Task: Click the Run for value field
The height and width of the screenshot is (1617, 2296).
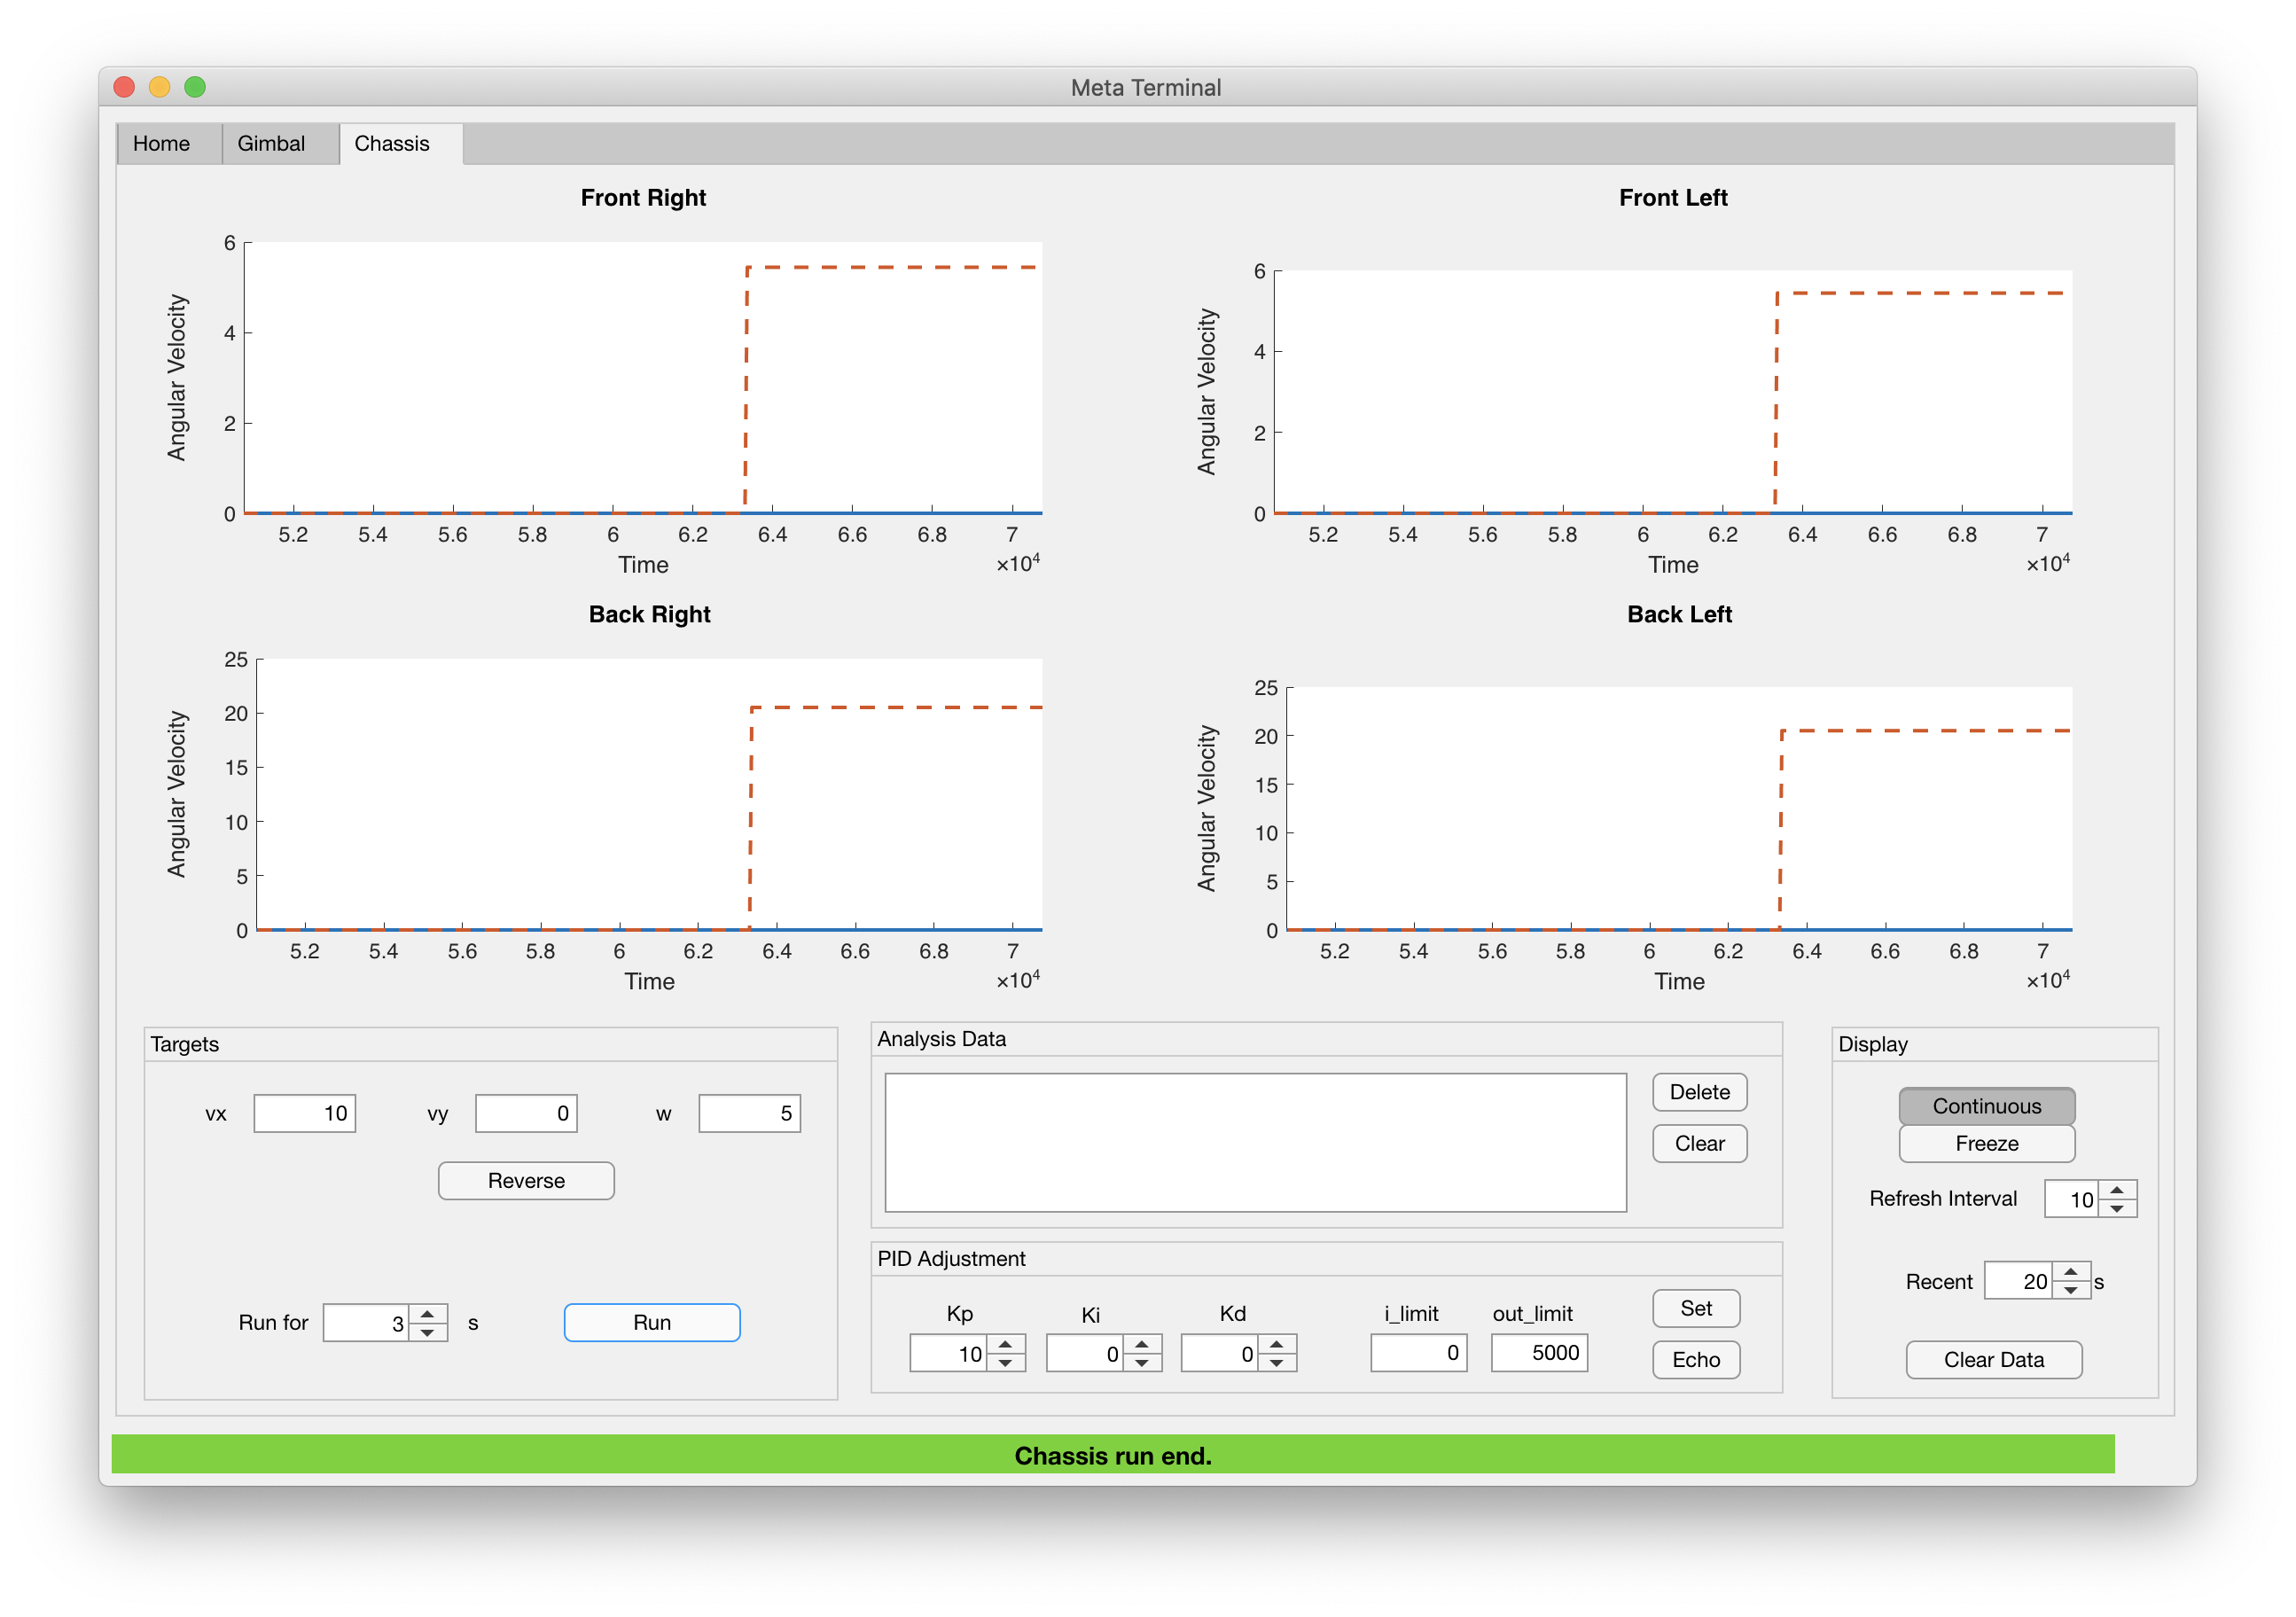Action: tap(366, 1323)
